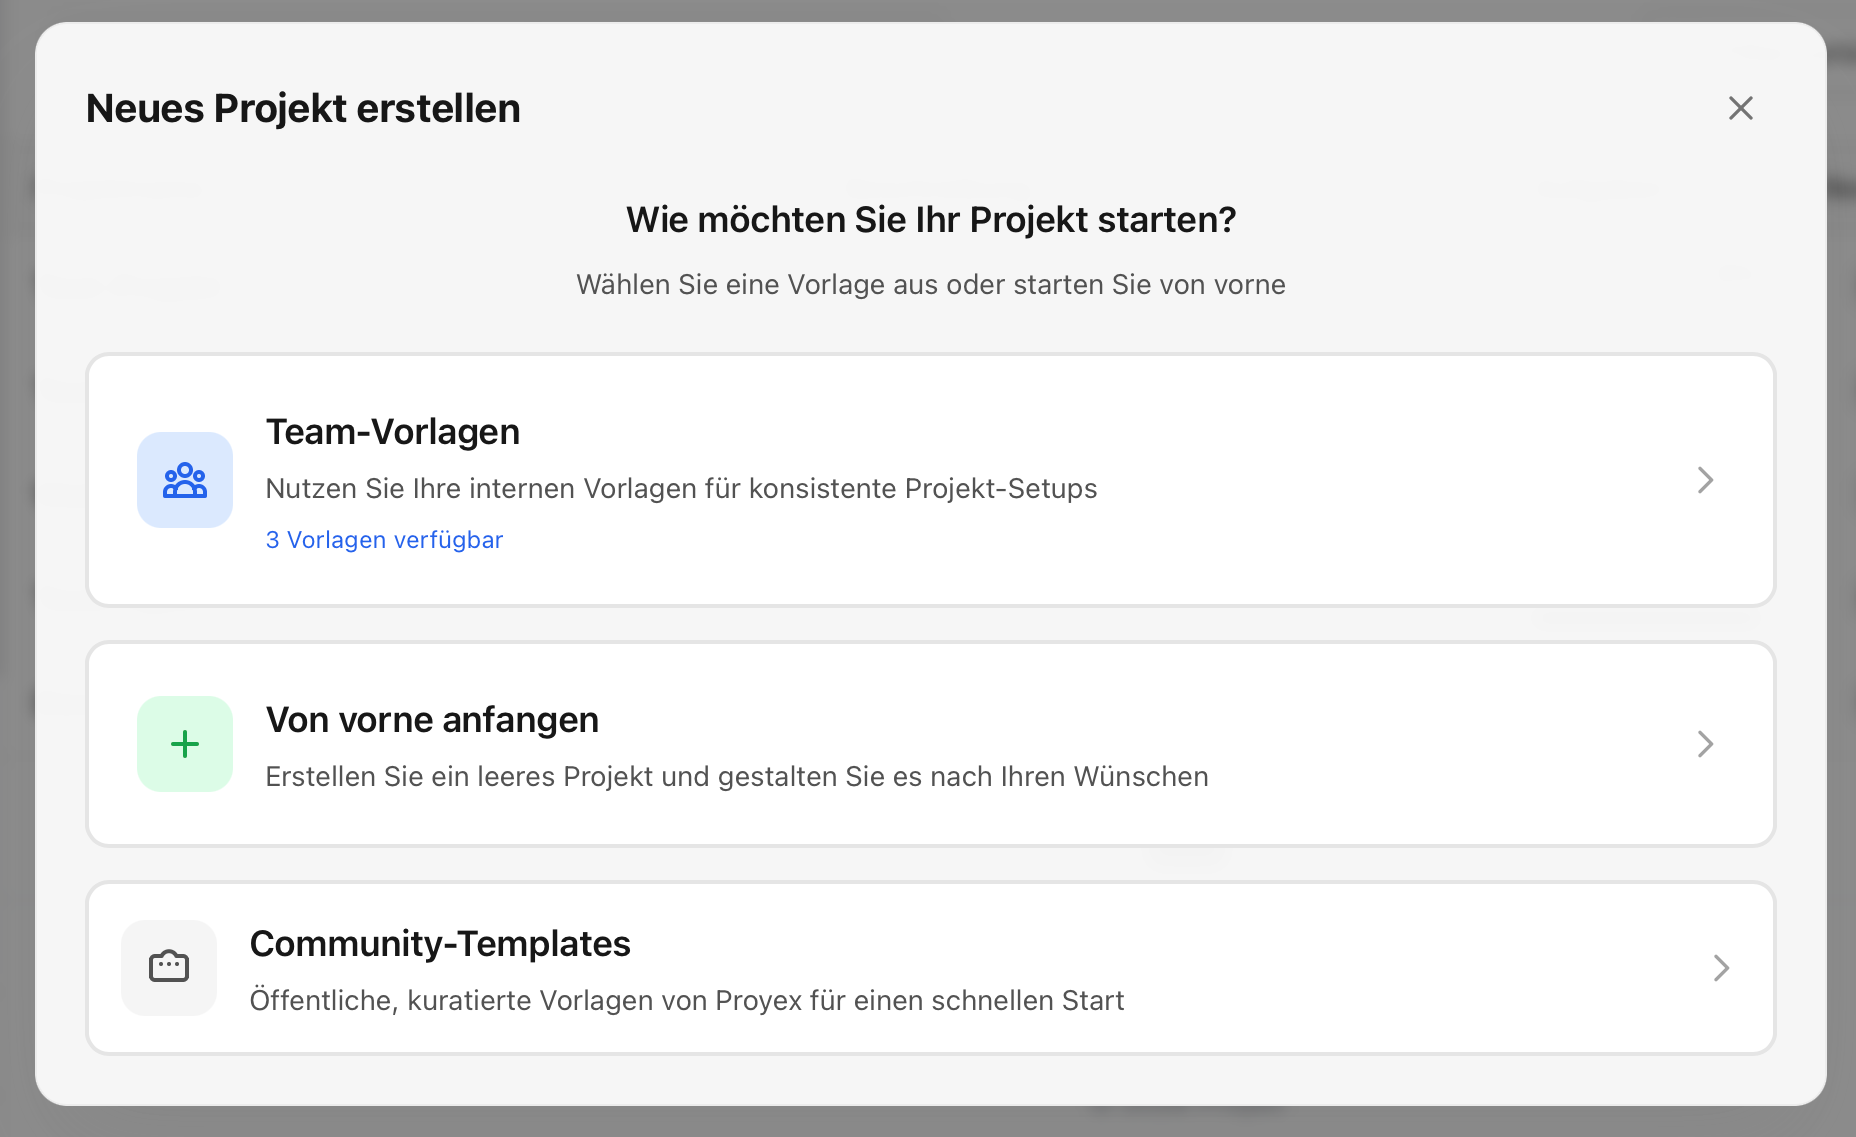Click the green plus icon
Screen dimensions: 1856x1137
pos(185,744)
